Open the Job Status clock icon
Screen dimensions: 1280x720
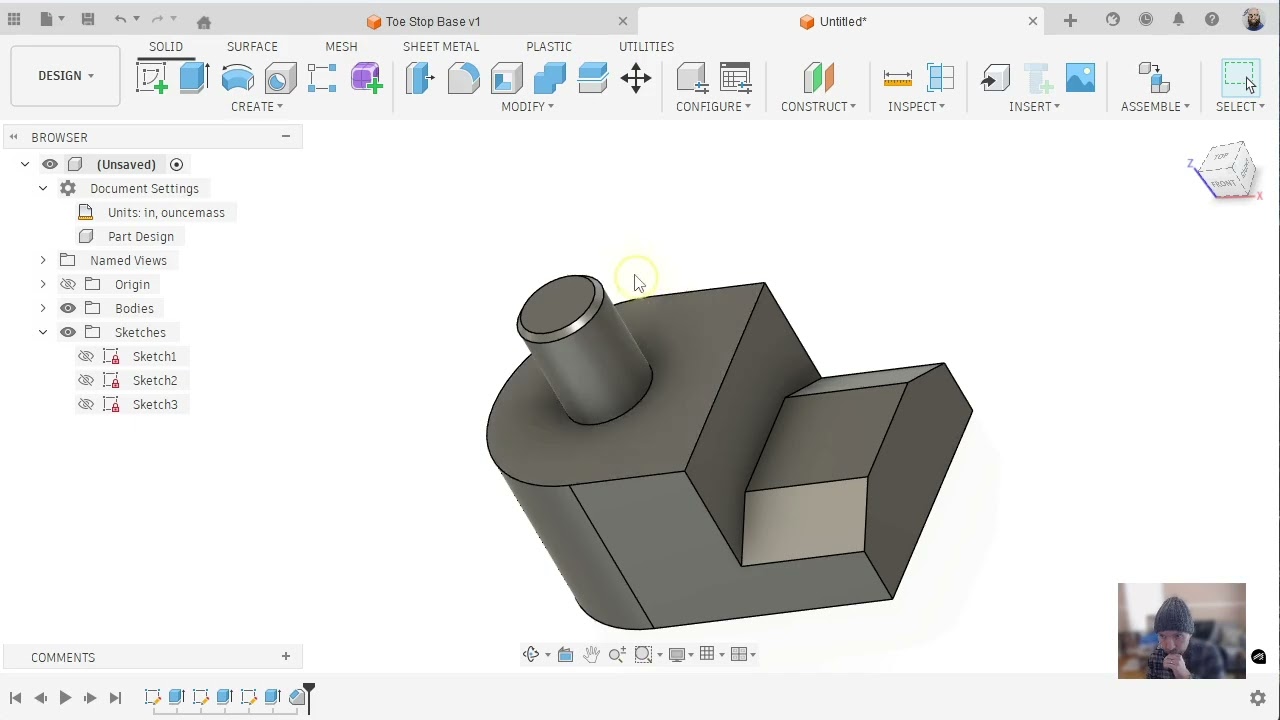click(1146, 20)
